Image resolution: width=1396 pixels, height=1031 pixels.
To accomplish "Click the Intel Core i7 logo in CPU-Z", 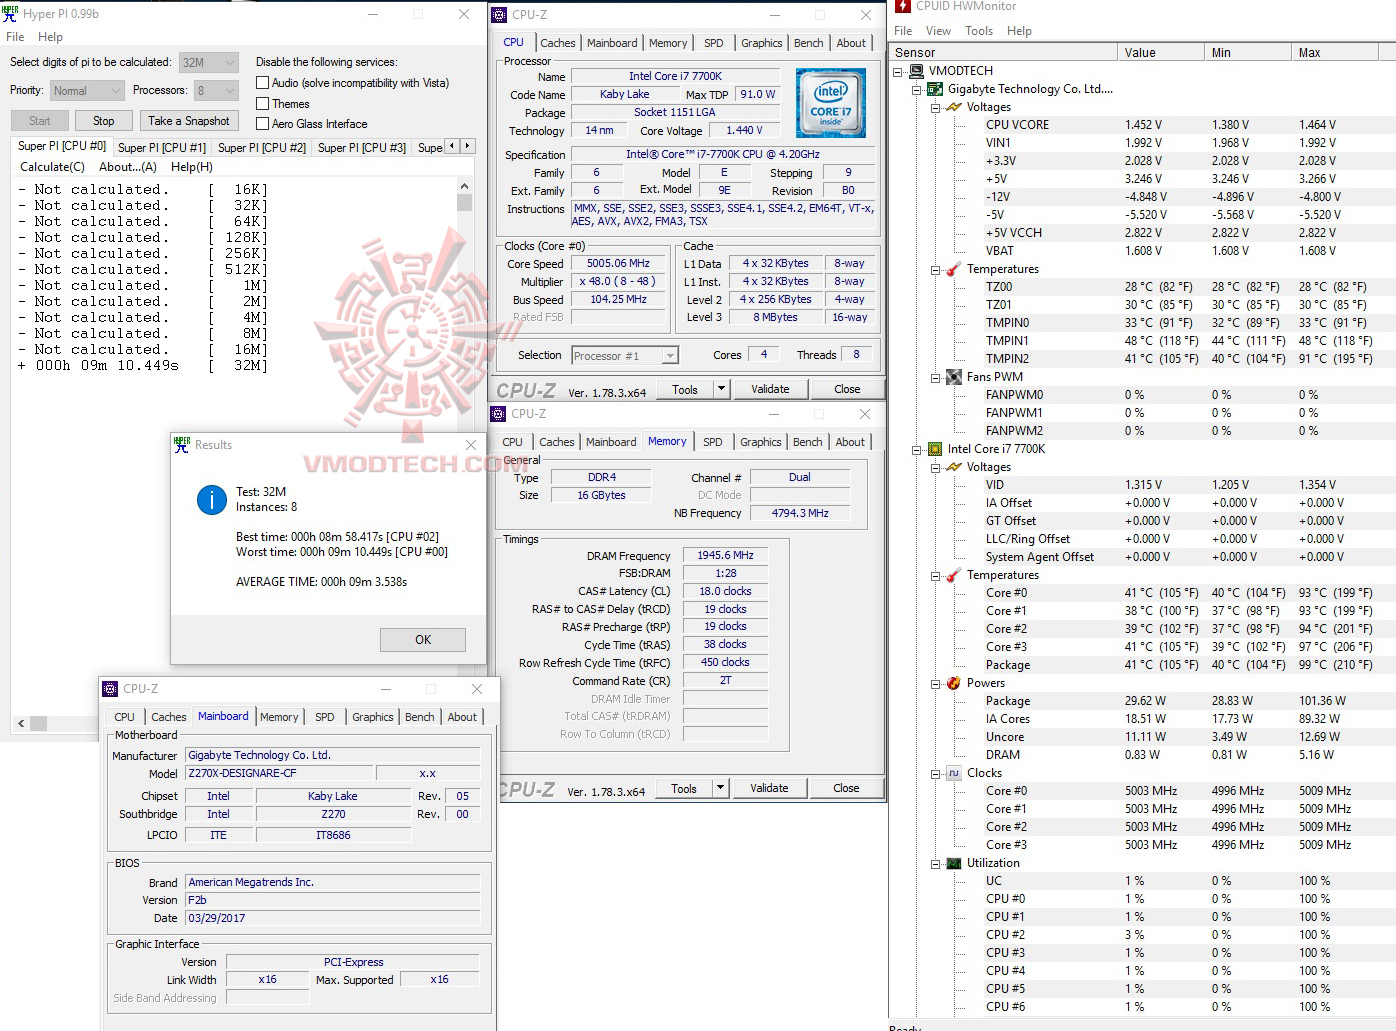I will point(831,103).
